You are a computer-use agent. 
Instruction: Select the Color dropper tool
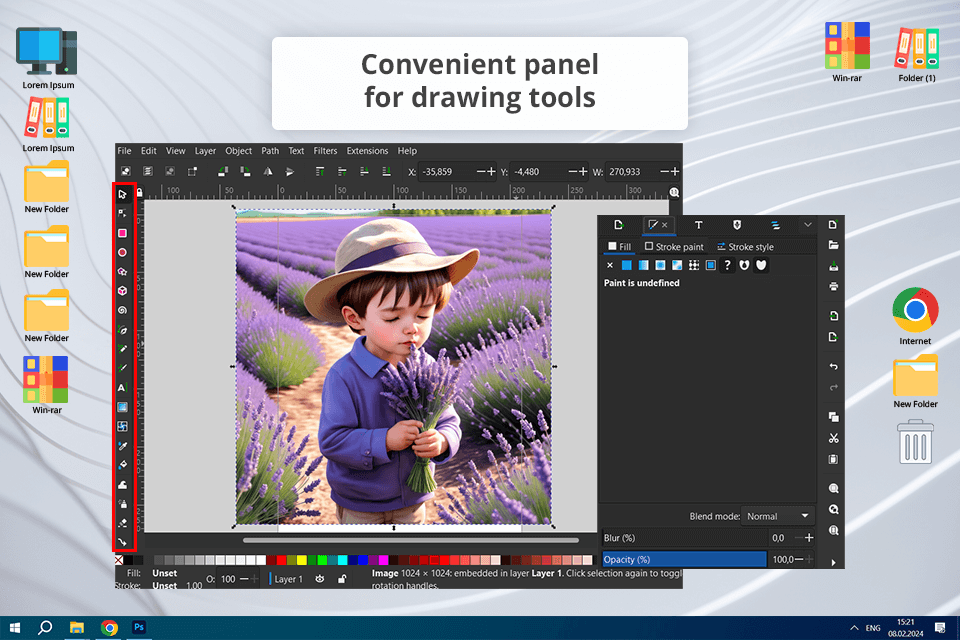(122, 446)
